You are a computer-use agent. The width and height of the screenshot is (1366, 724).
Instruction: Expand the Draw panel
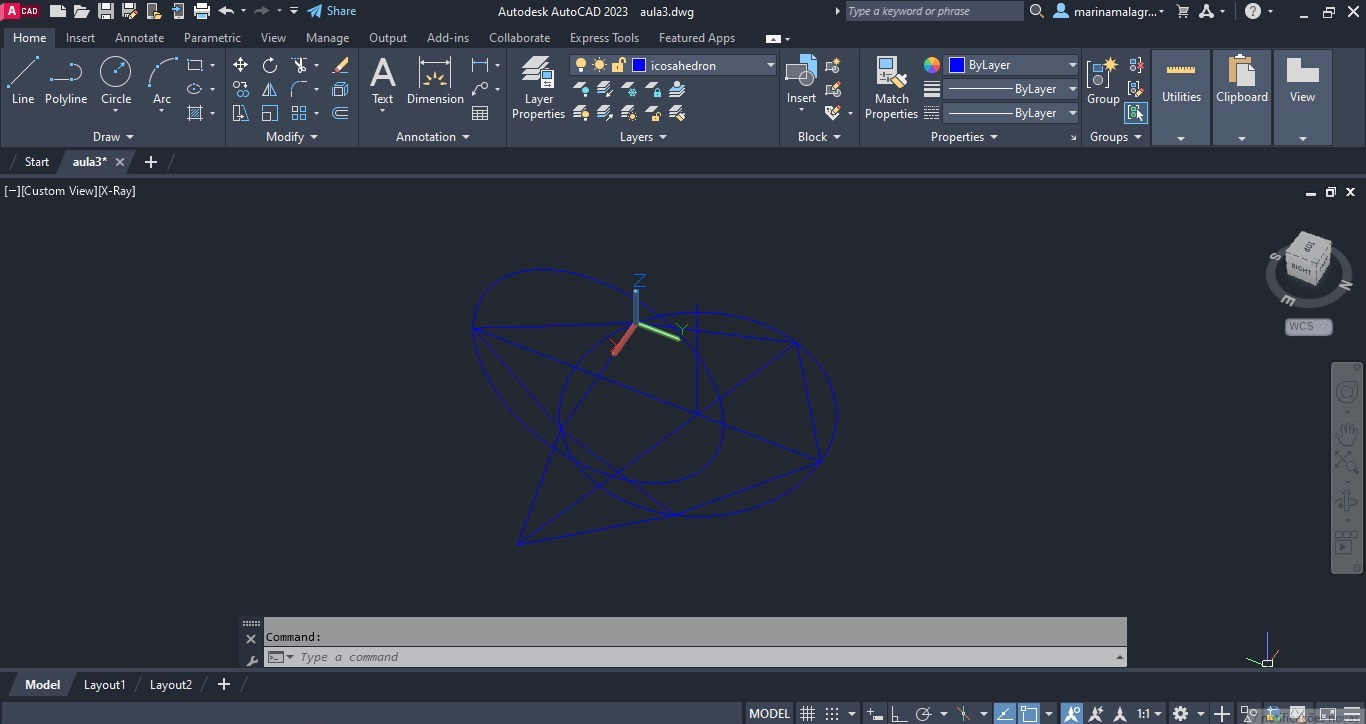(113, 137)
